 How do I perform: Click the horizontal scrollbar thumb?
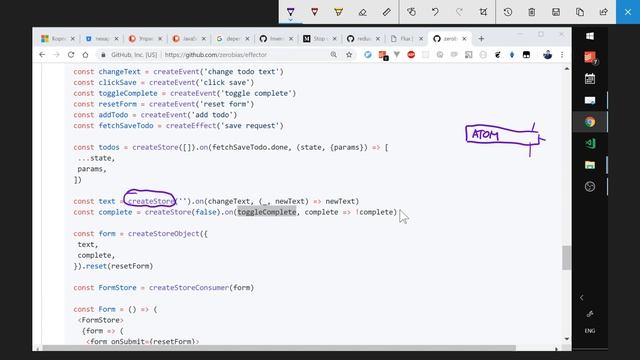pyautogui.click(x=279, y=348)
